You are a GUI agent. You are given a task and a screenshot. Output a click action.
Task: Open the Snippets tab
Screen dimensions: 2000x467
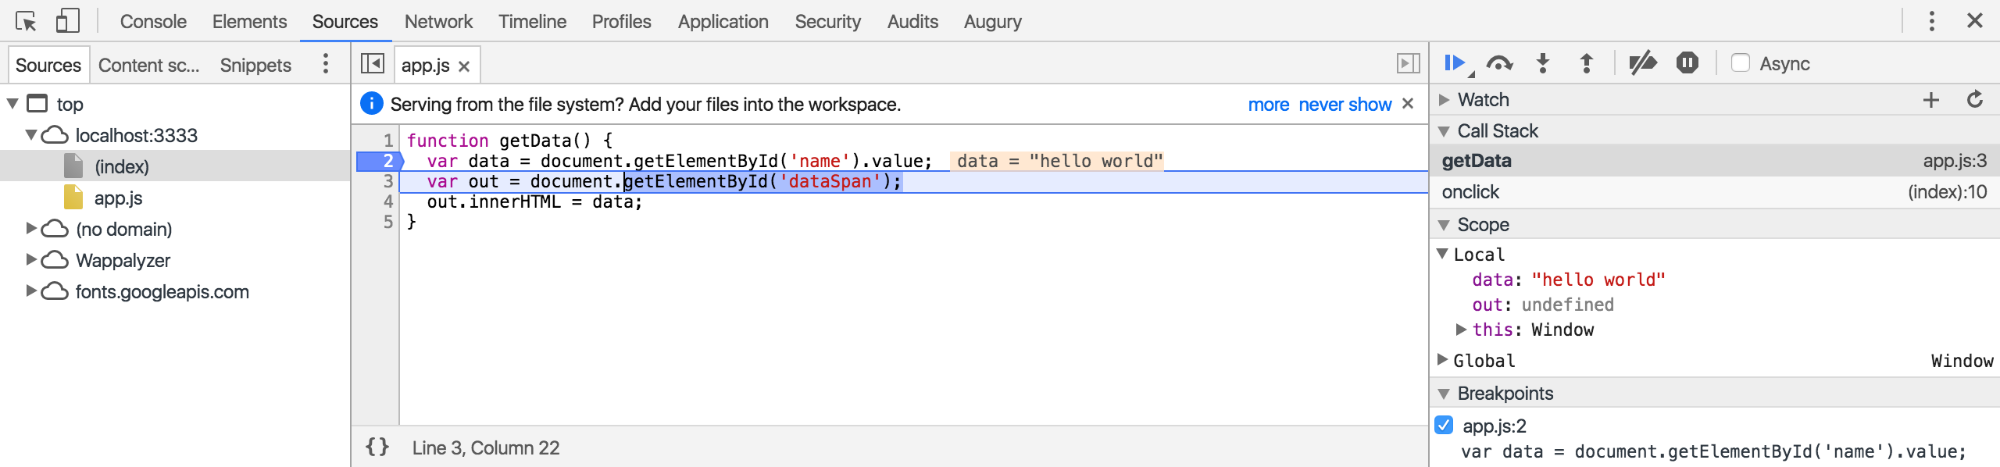[256, 65]
